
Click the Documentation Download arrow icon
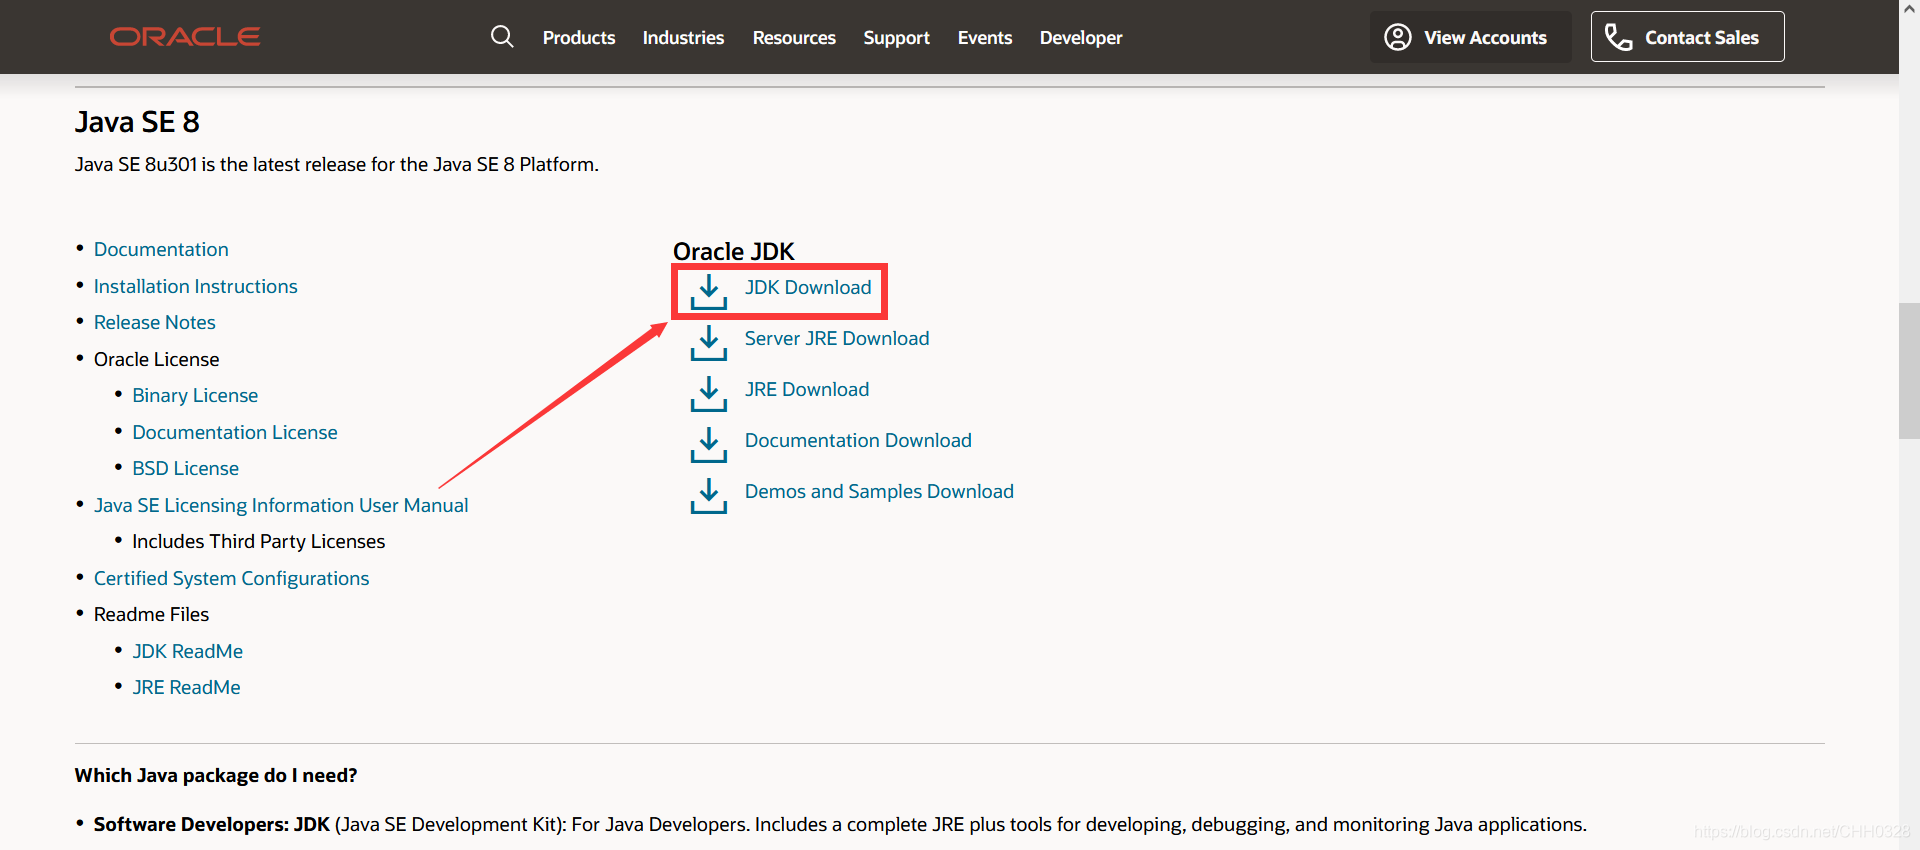click(709, 444)
